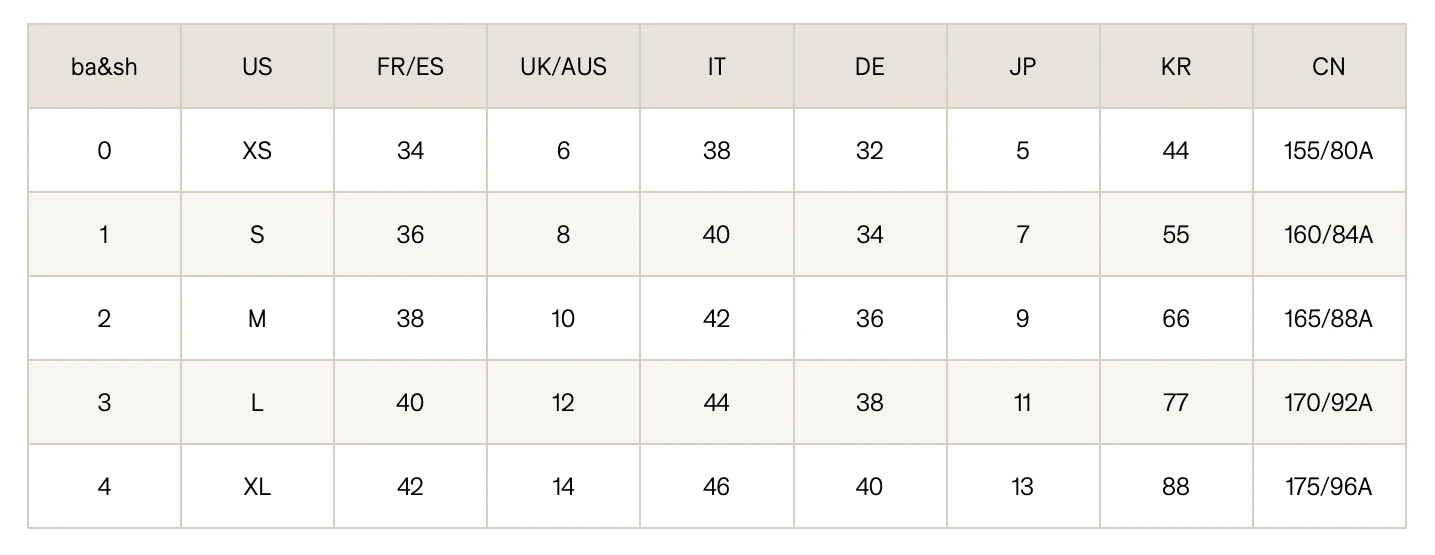The width and height of the screenshot is (1435, 555).
Task: Click the ba&sh column header
Action: point(104,67)
